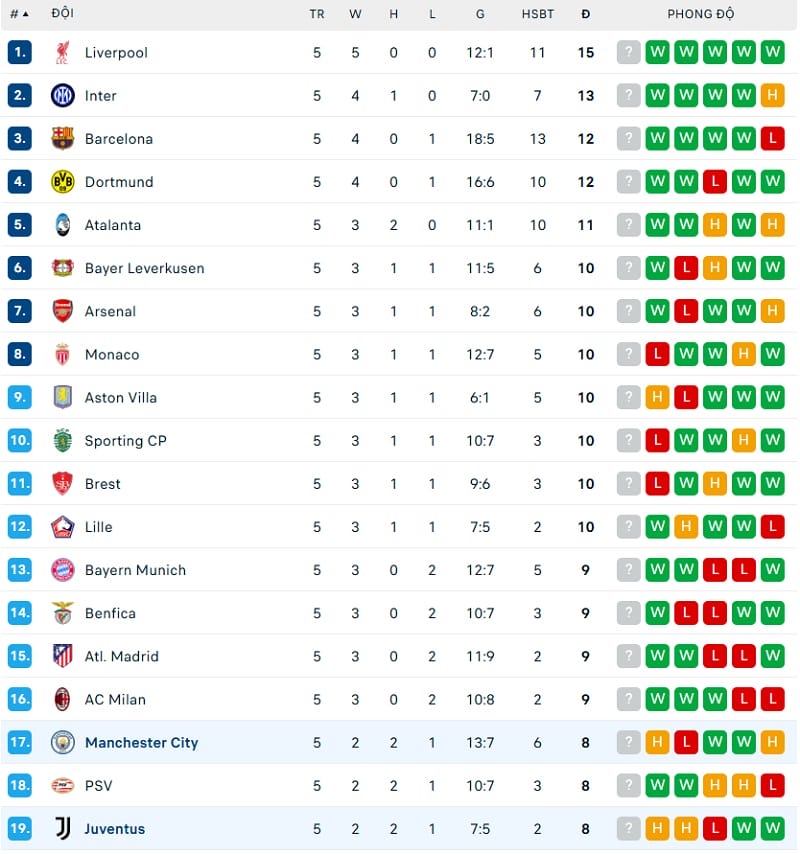This screenshot has height=854, width=800.
Task: Sort by the HSBT goal difference header
Action: point(538,14)
